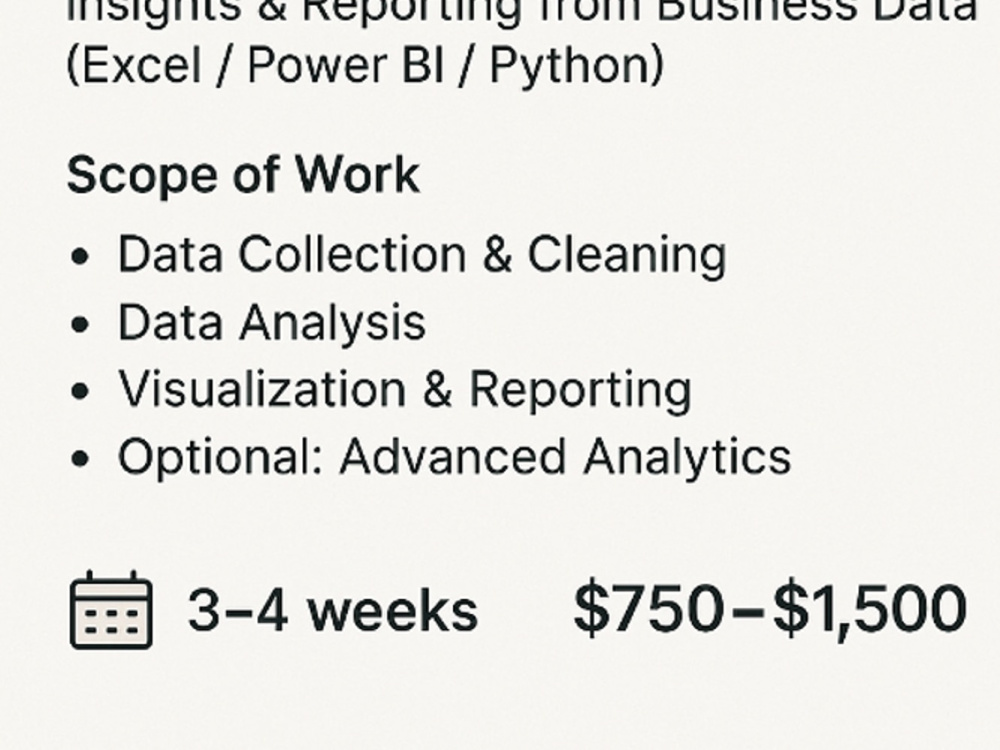This screenshot has height=750, width=1000.
Task: Click the bullet before Visualization & Reporting
Action: click(80, 392)
